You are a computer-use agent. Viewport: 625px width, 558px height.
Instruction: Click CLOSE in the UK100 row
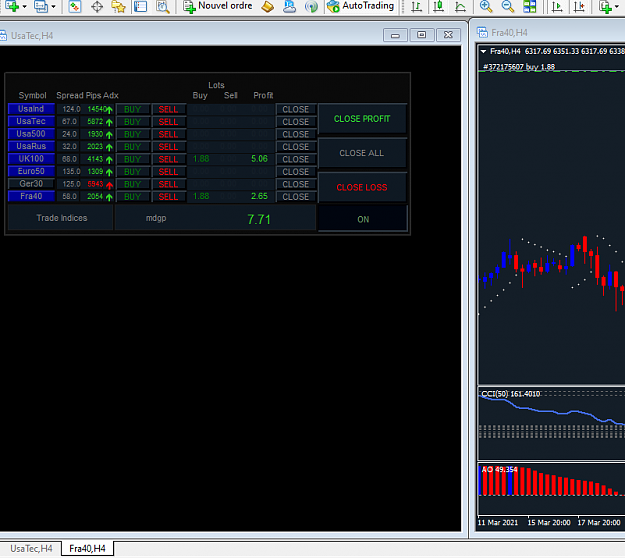click(x=296, y=159)
